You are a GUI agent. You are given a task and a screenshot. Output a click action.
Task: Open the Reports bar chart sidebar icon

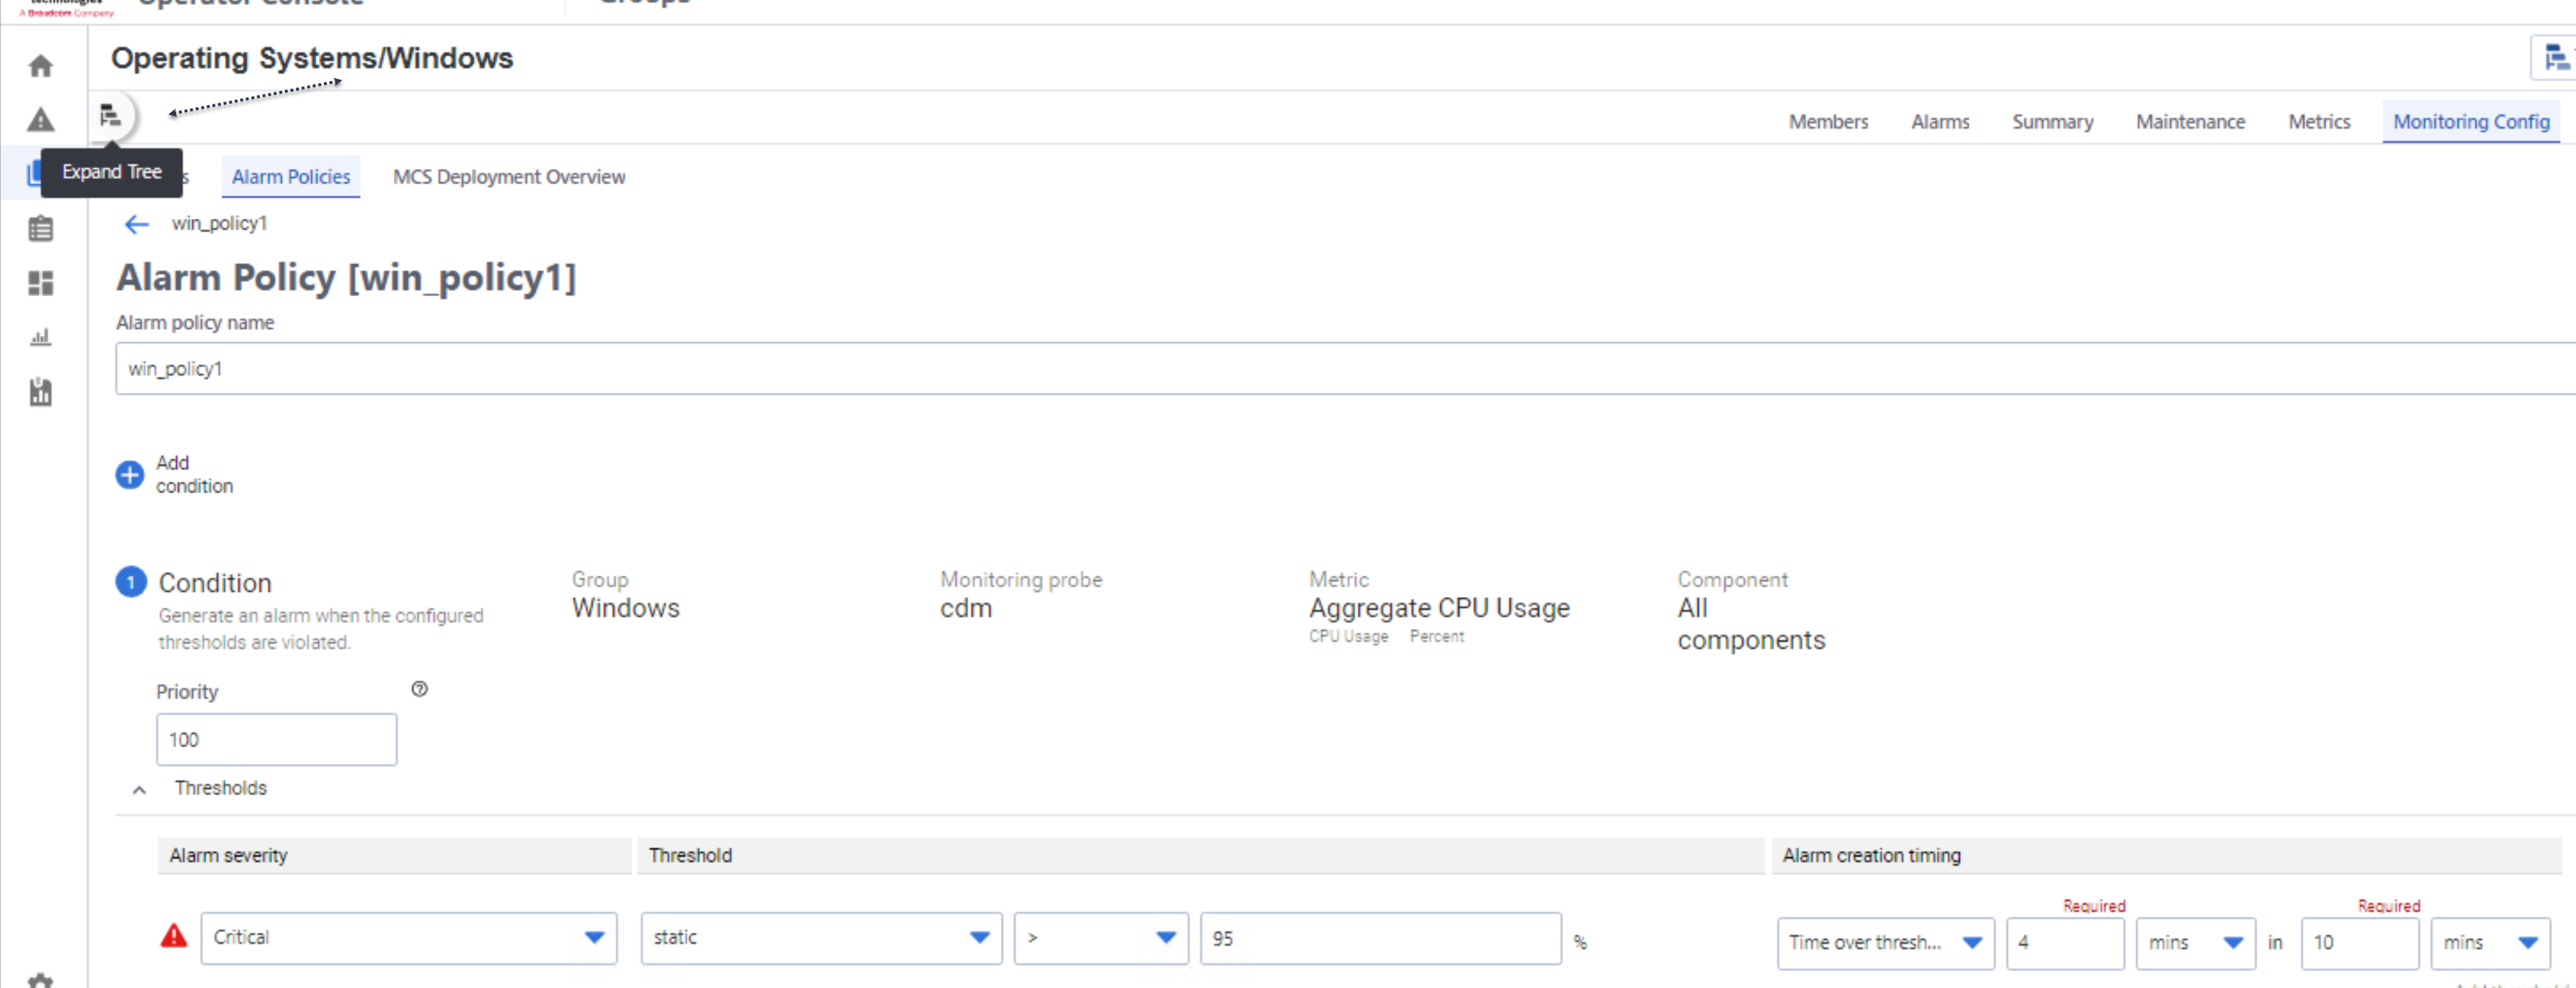tap(40, 337)
